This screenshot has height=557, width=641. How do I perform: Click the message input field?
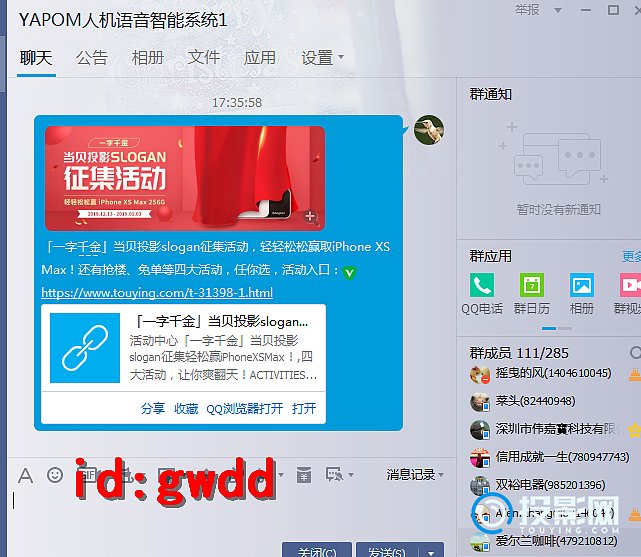(x=231, y=513)
